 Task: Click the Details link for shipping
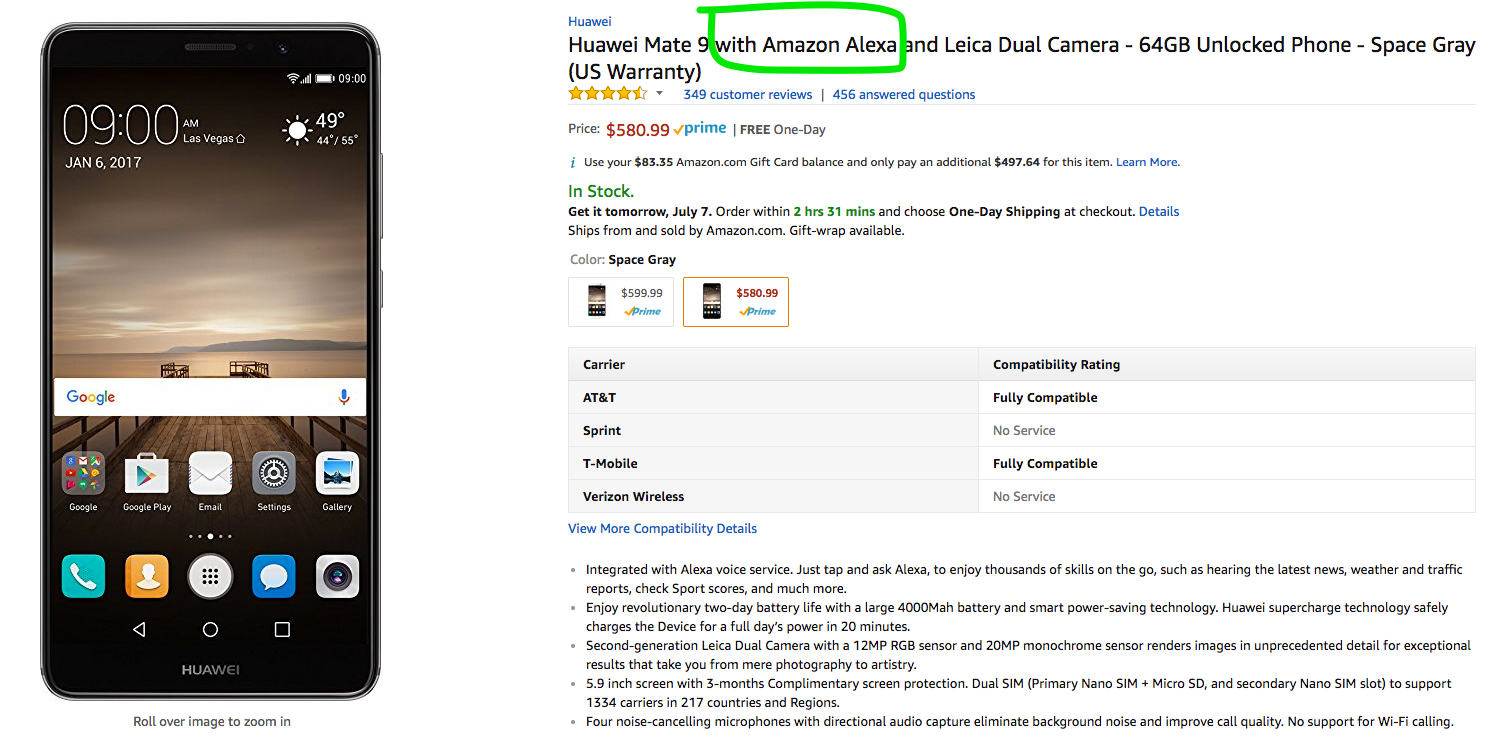click(1159, 212)
